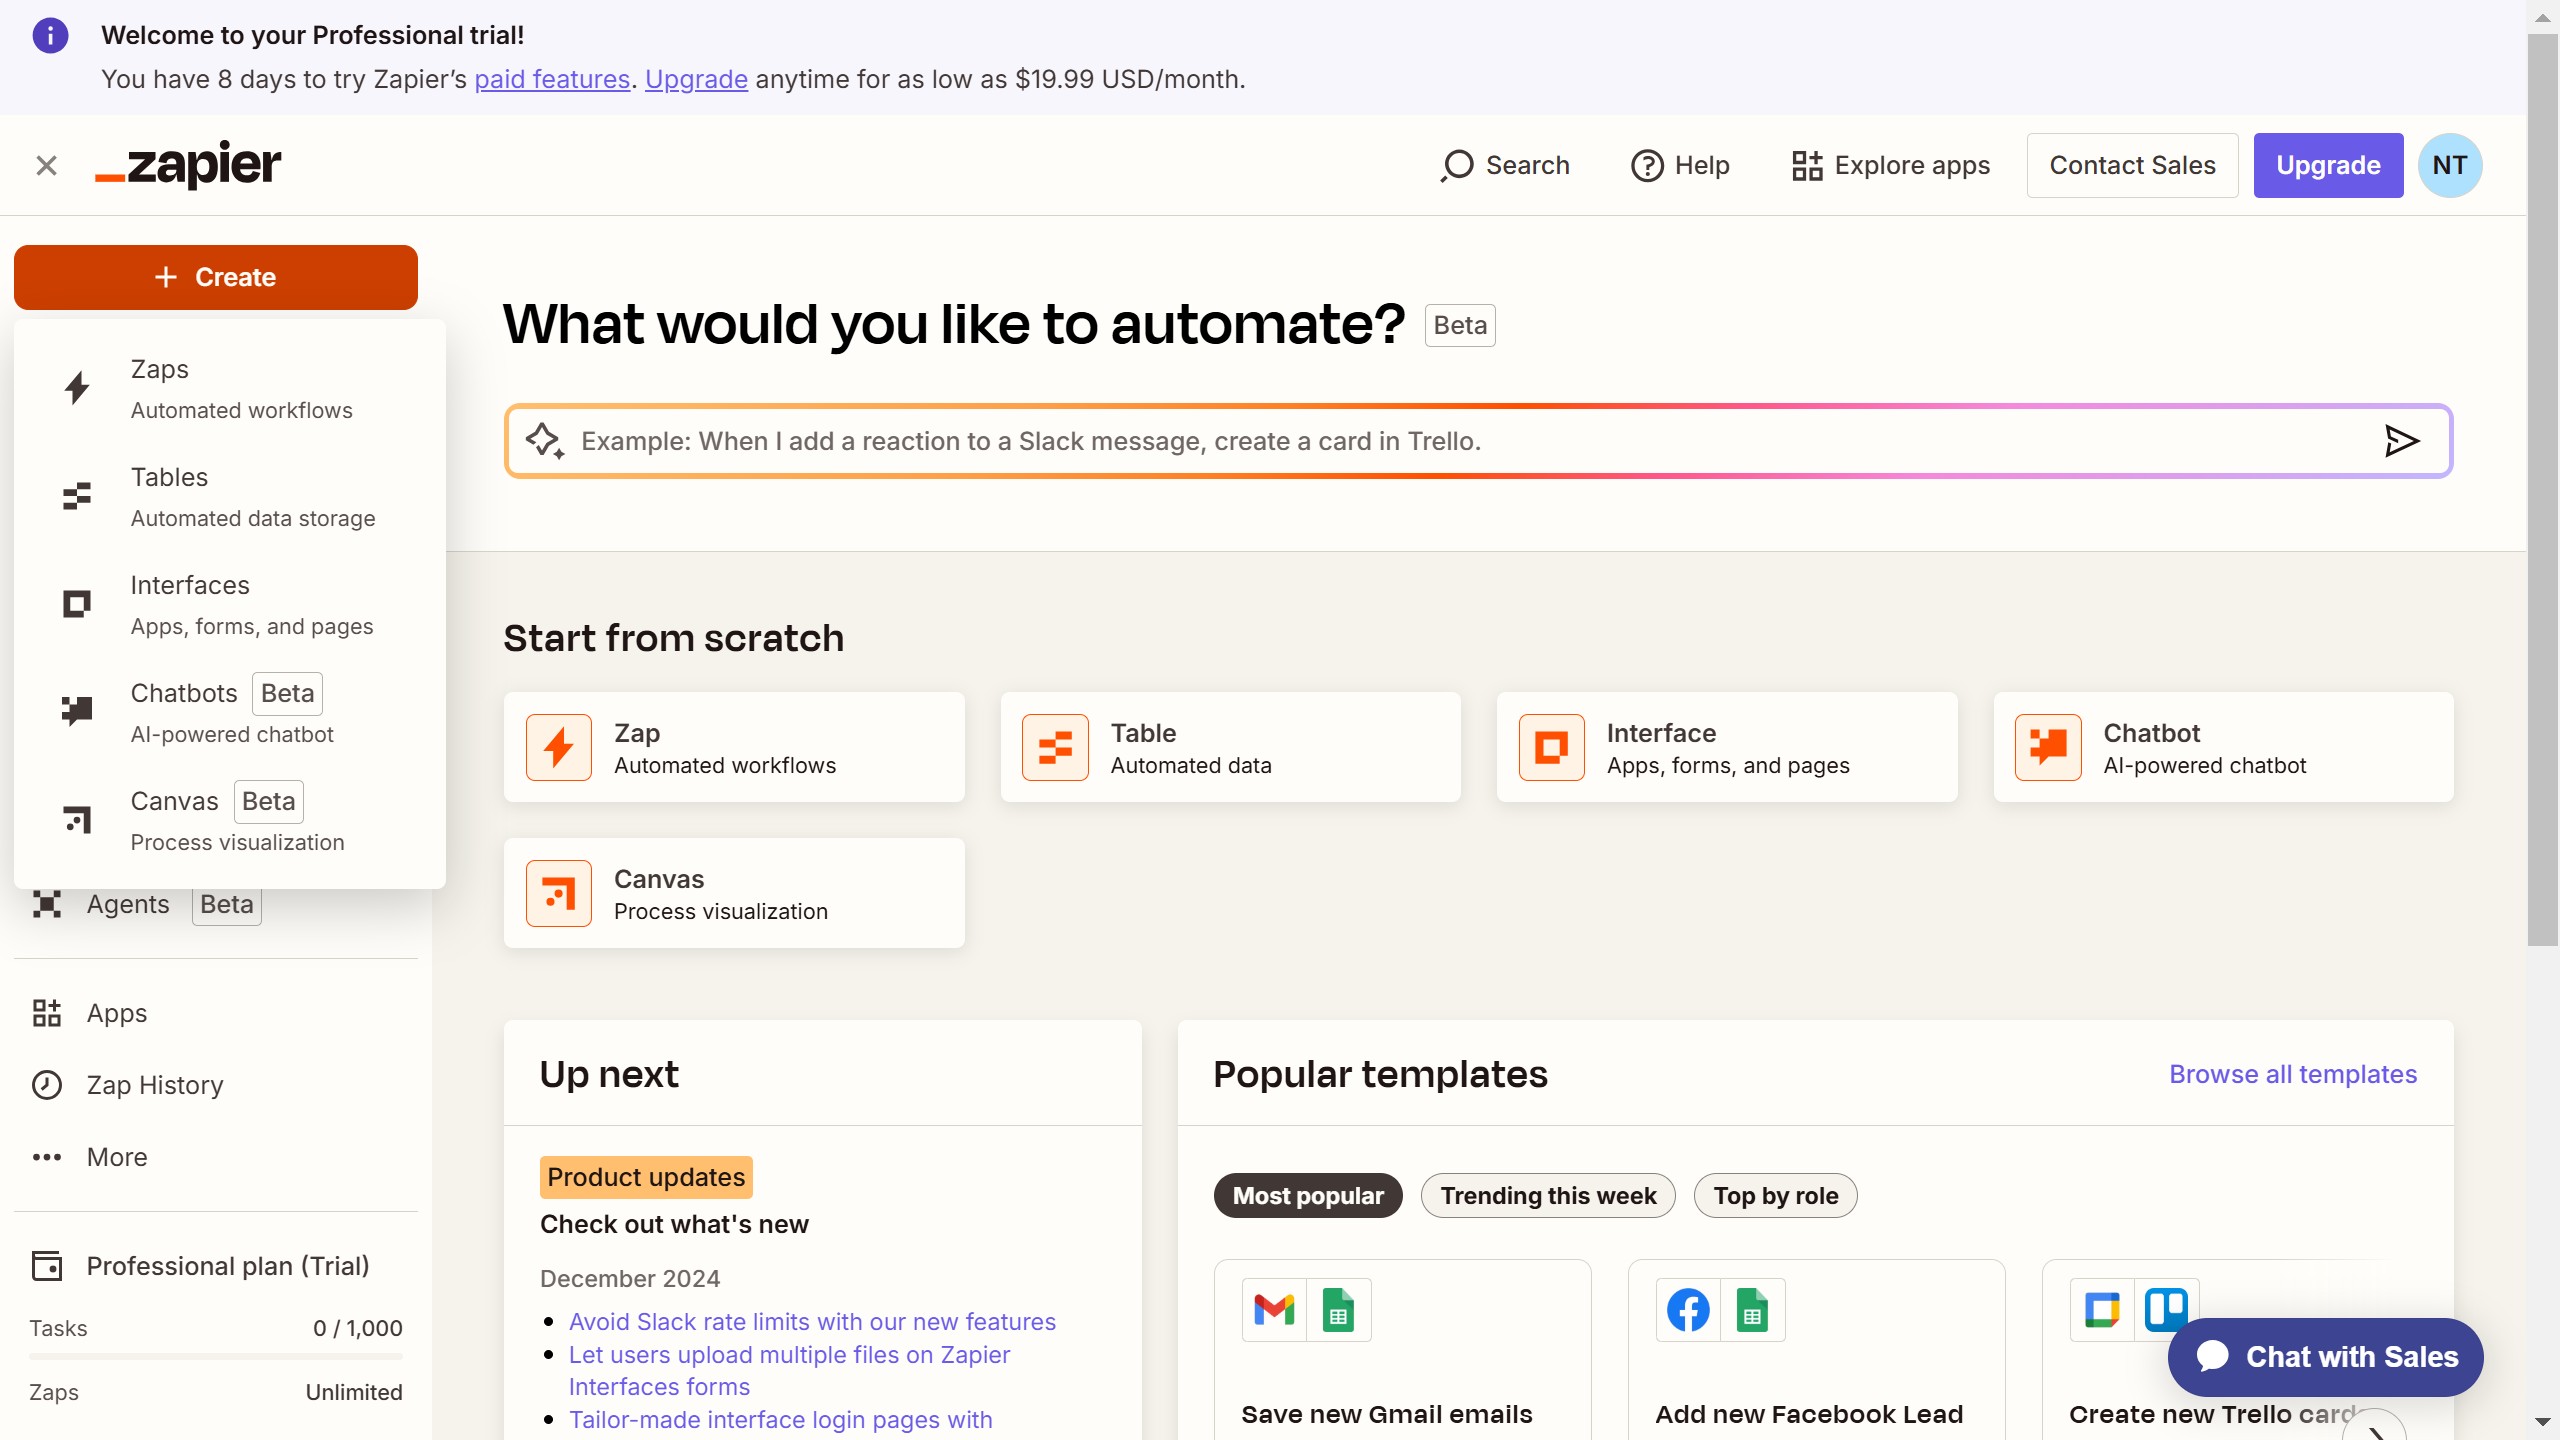Click the Contact Sales button
2560x1440 pixels.
coord(2132,165)
